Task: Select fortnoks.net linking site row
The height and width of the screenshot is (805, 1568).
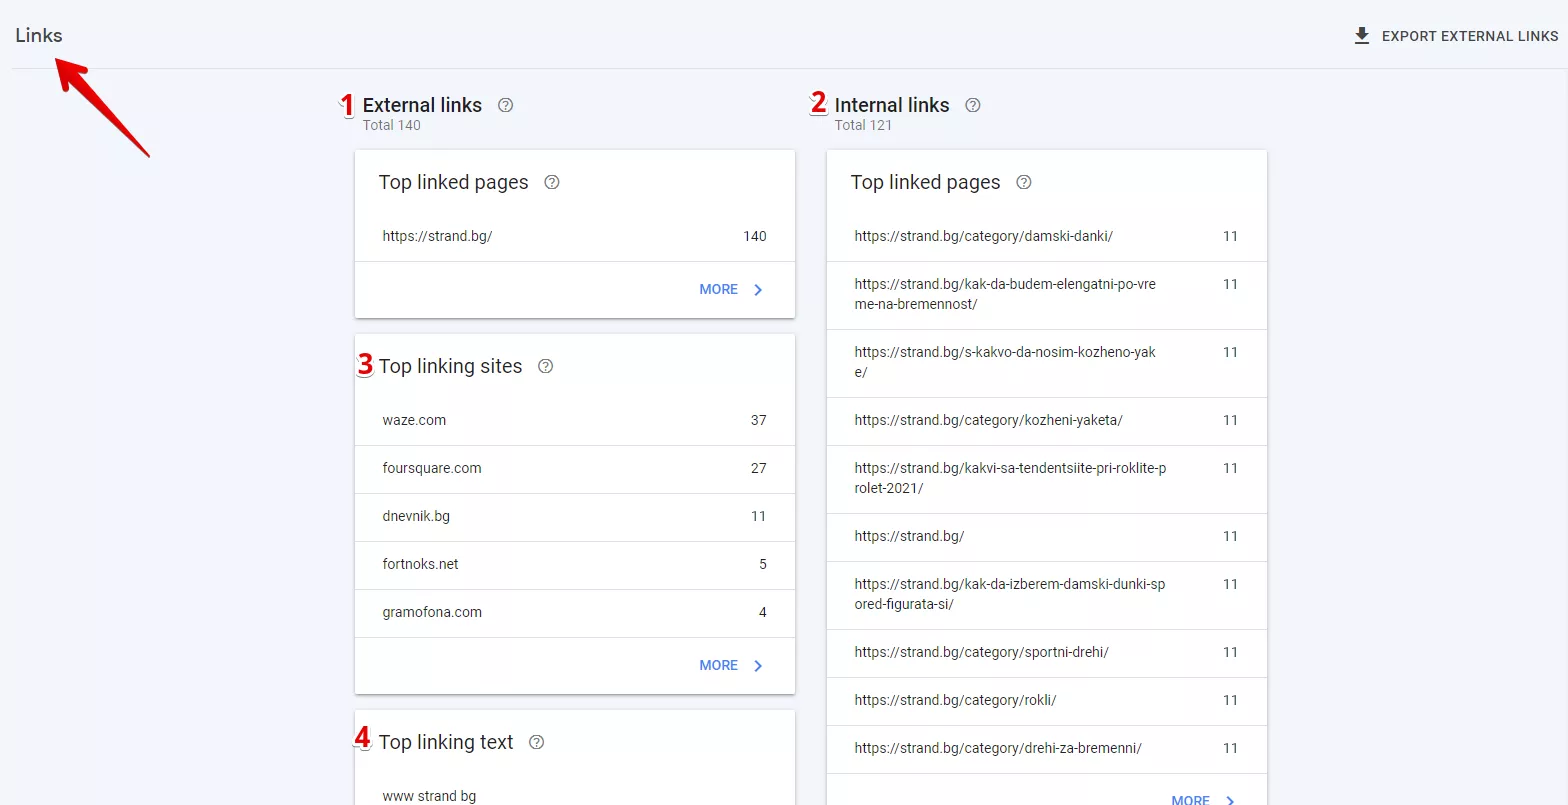Action: coord(575,565)
